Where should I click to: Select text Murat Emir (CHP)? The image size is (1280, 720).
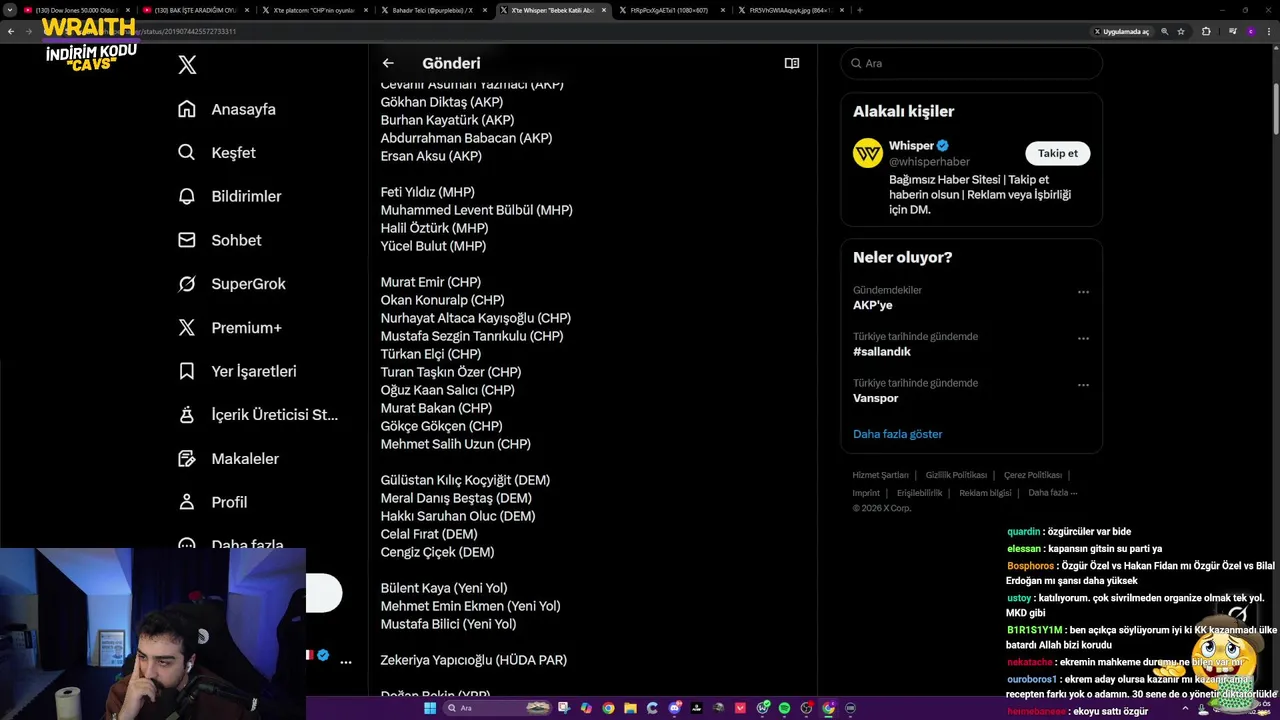[430, 282]
